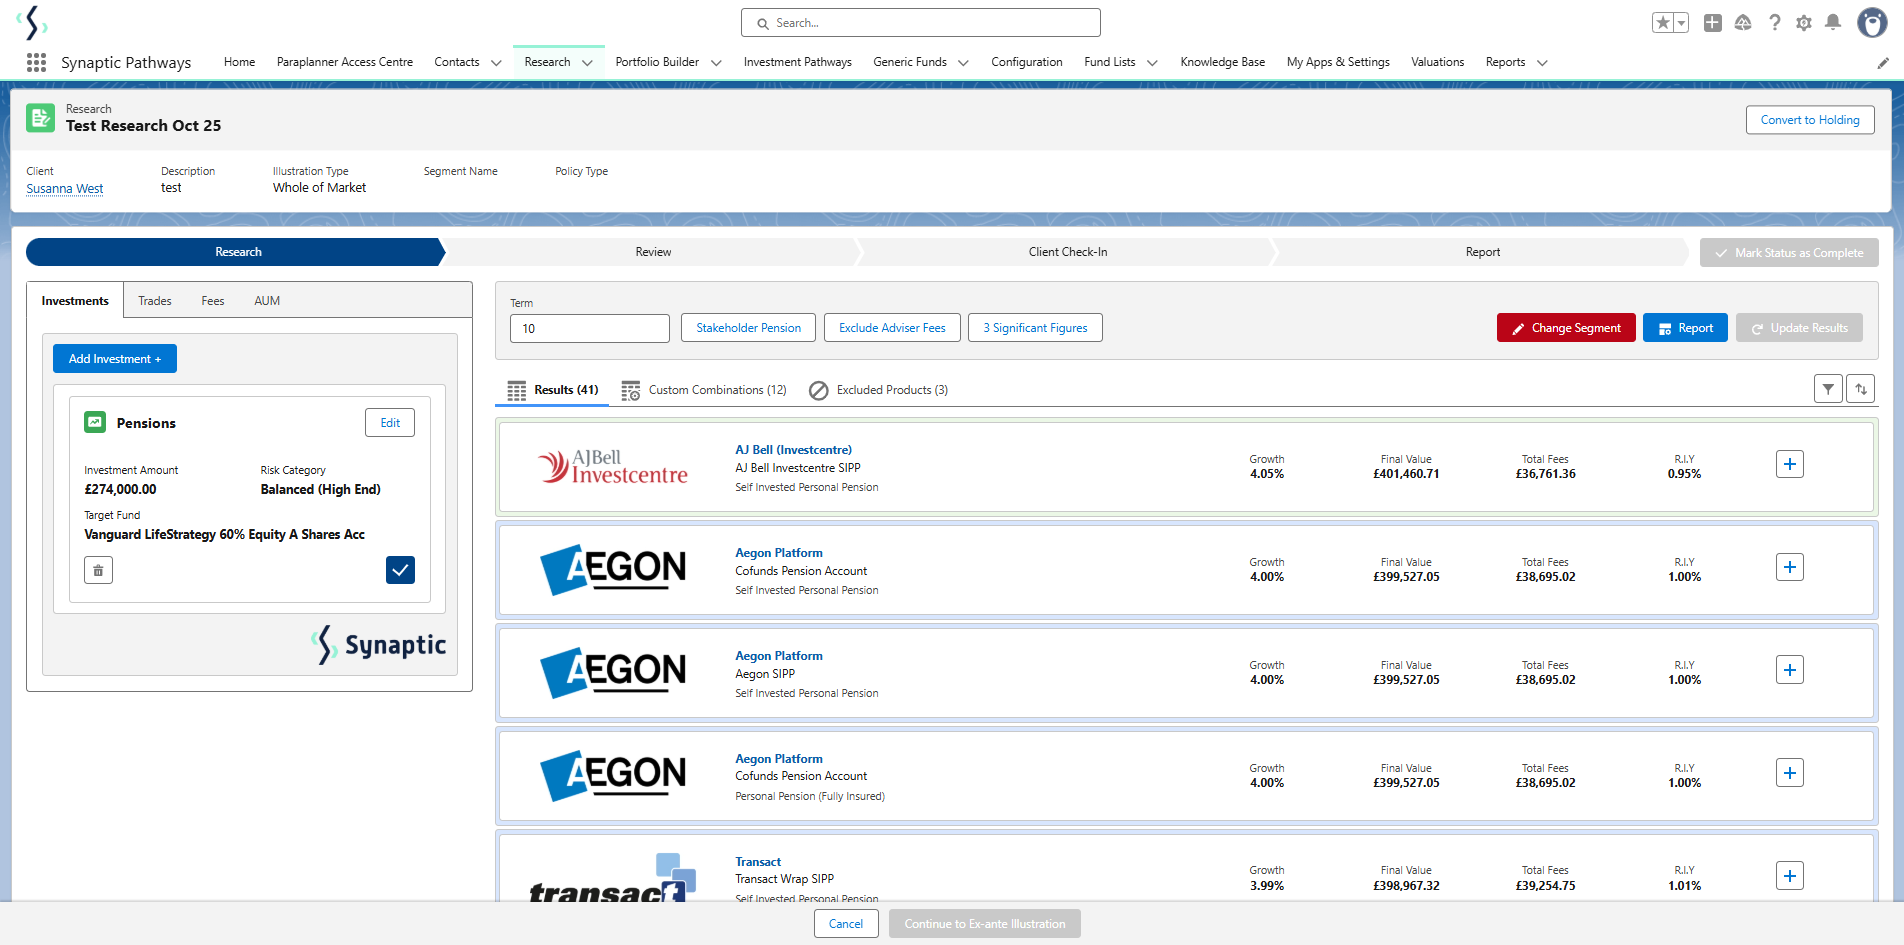Open the Setup gear icon
This screenshot has width=1904, height=945.
click(1804, 22)
